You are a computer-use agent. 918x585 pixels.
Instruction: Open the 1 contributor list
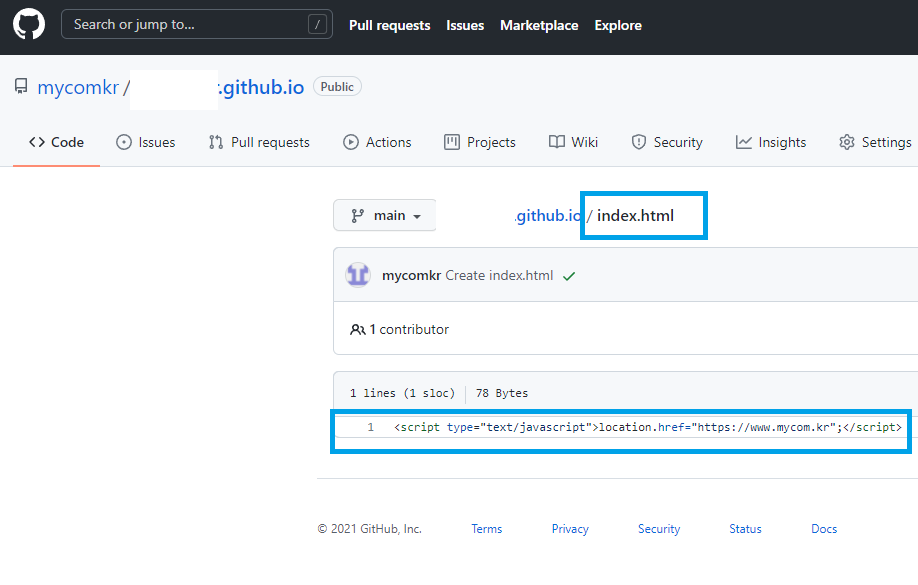click(x=409, y=330)
